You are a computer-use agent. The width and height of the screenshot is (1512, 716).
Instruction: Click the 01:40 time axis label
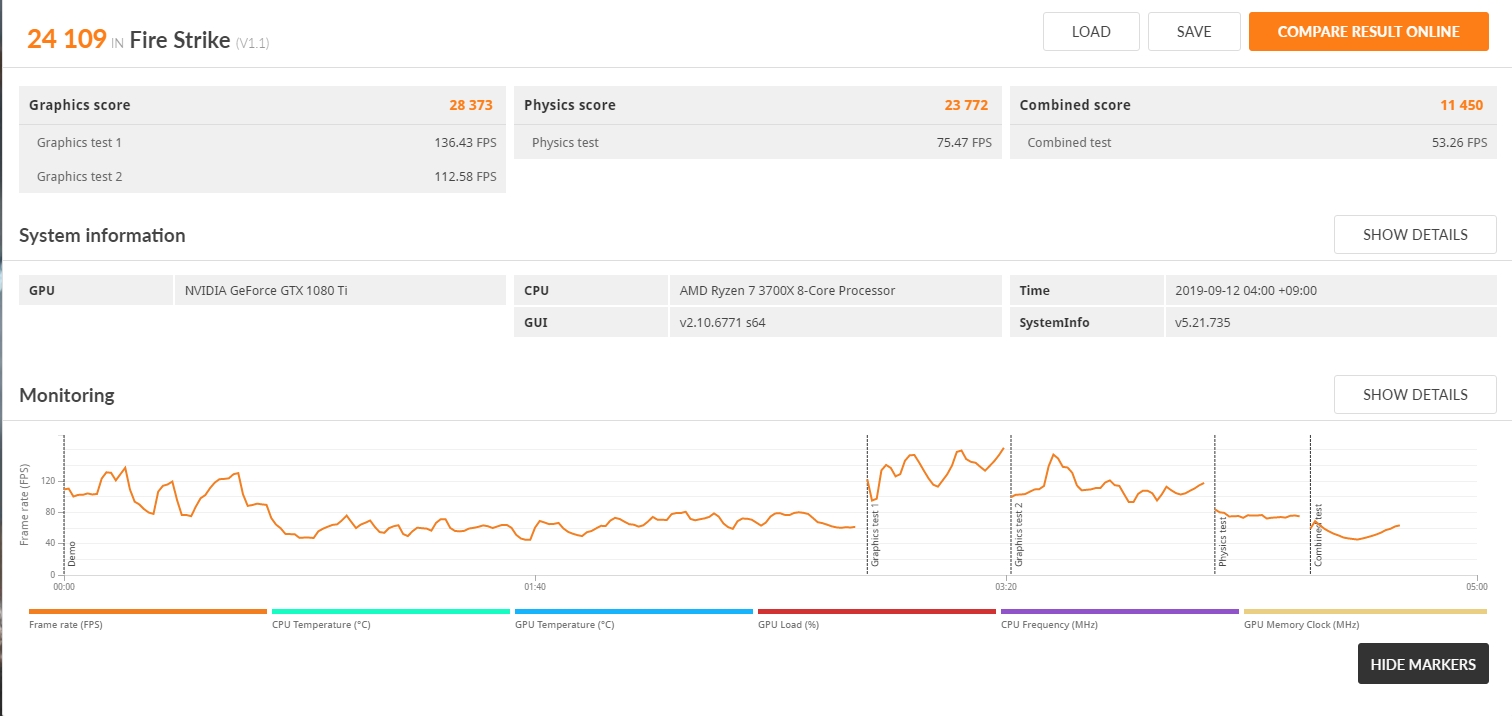[x=535, y=586]
